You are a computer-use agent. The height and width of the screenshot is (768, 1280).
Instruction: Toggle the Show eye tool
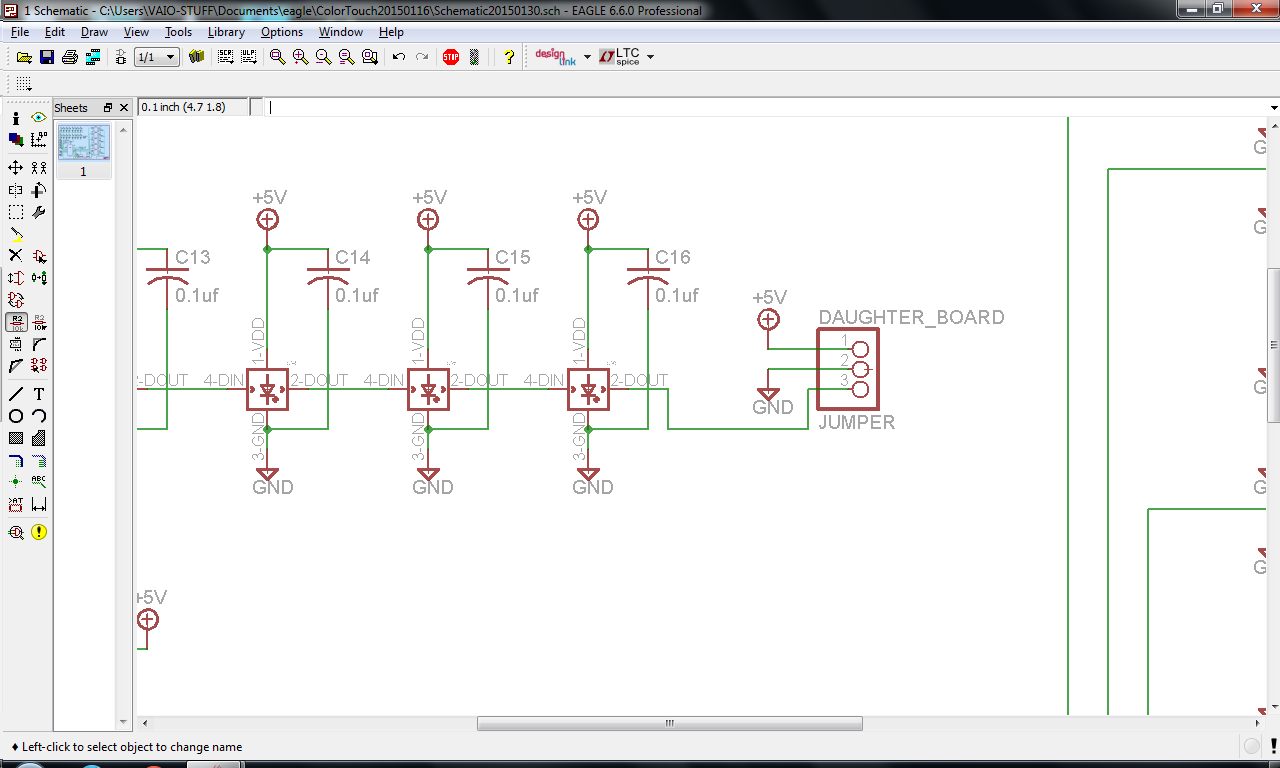[x=39, y=118]
